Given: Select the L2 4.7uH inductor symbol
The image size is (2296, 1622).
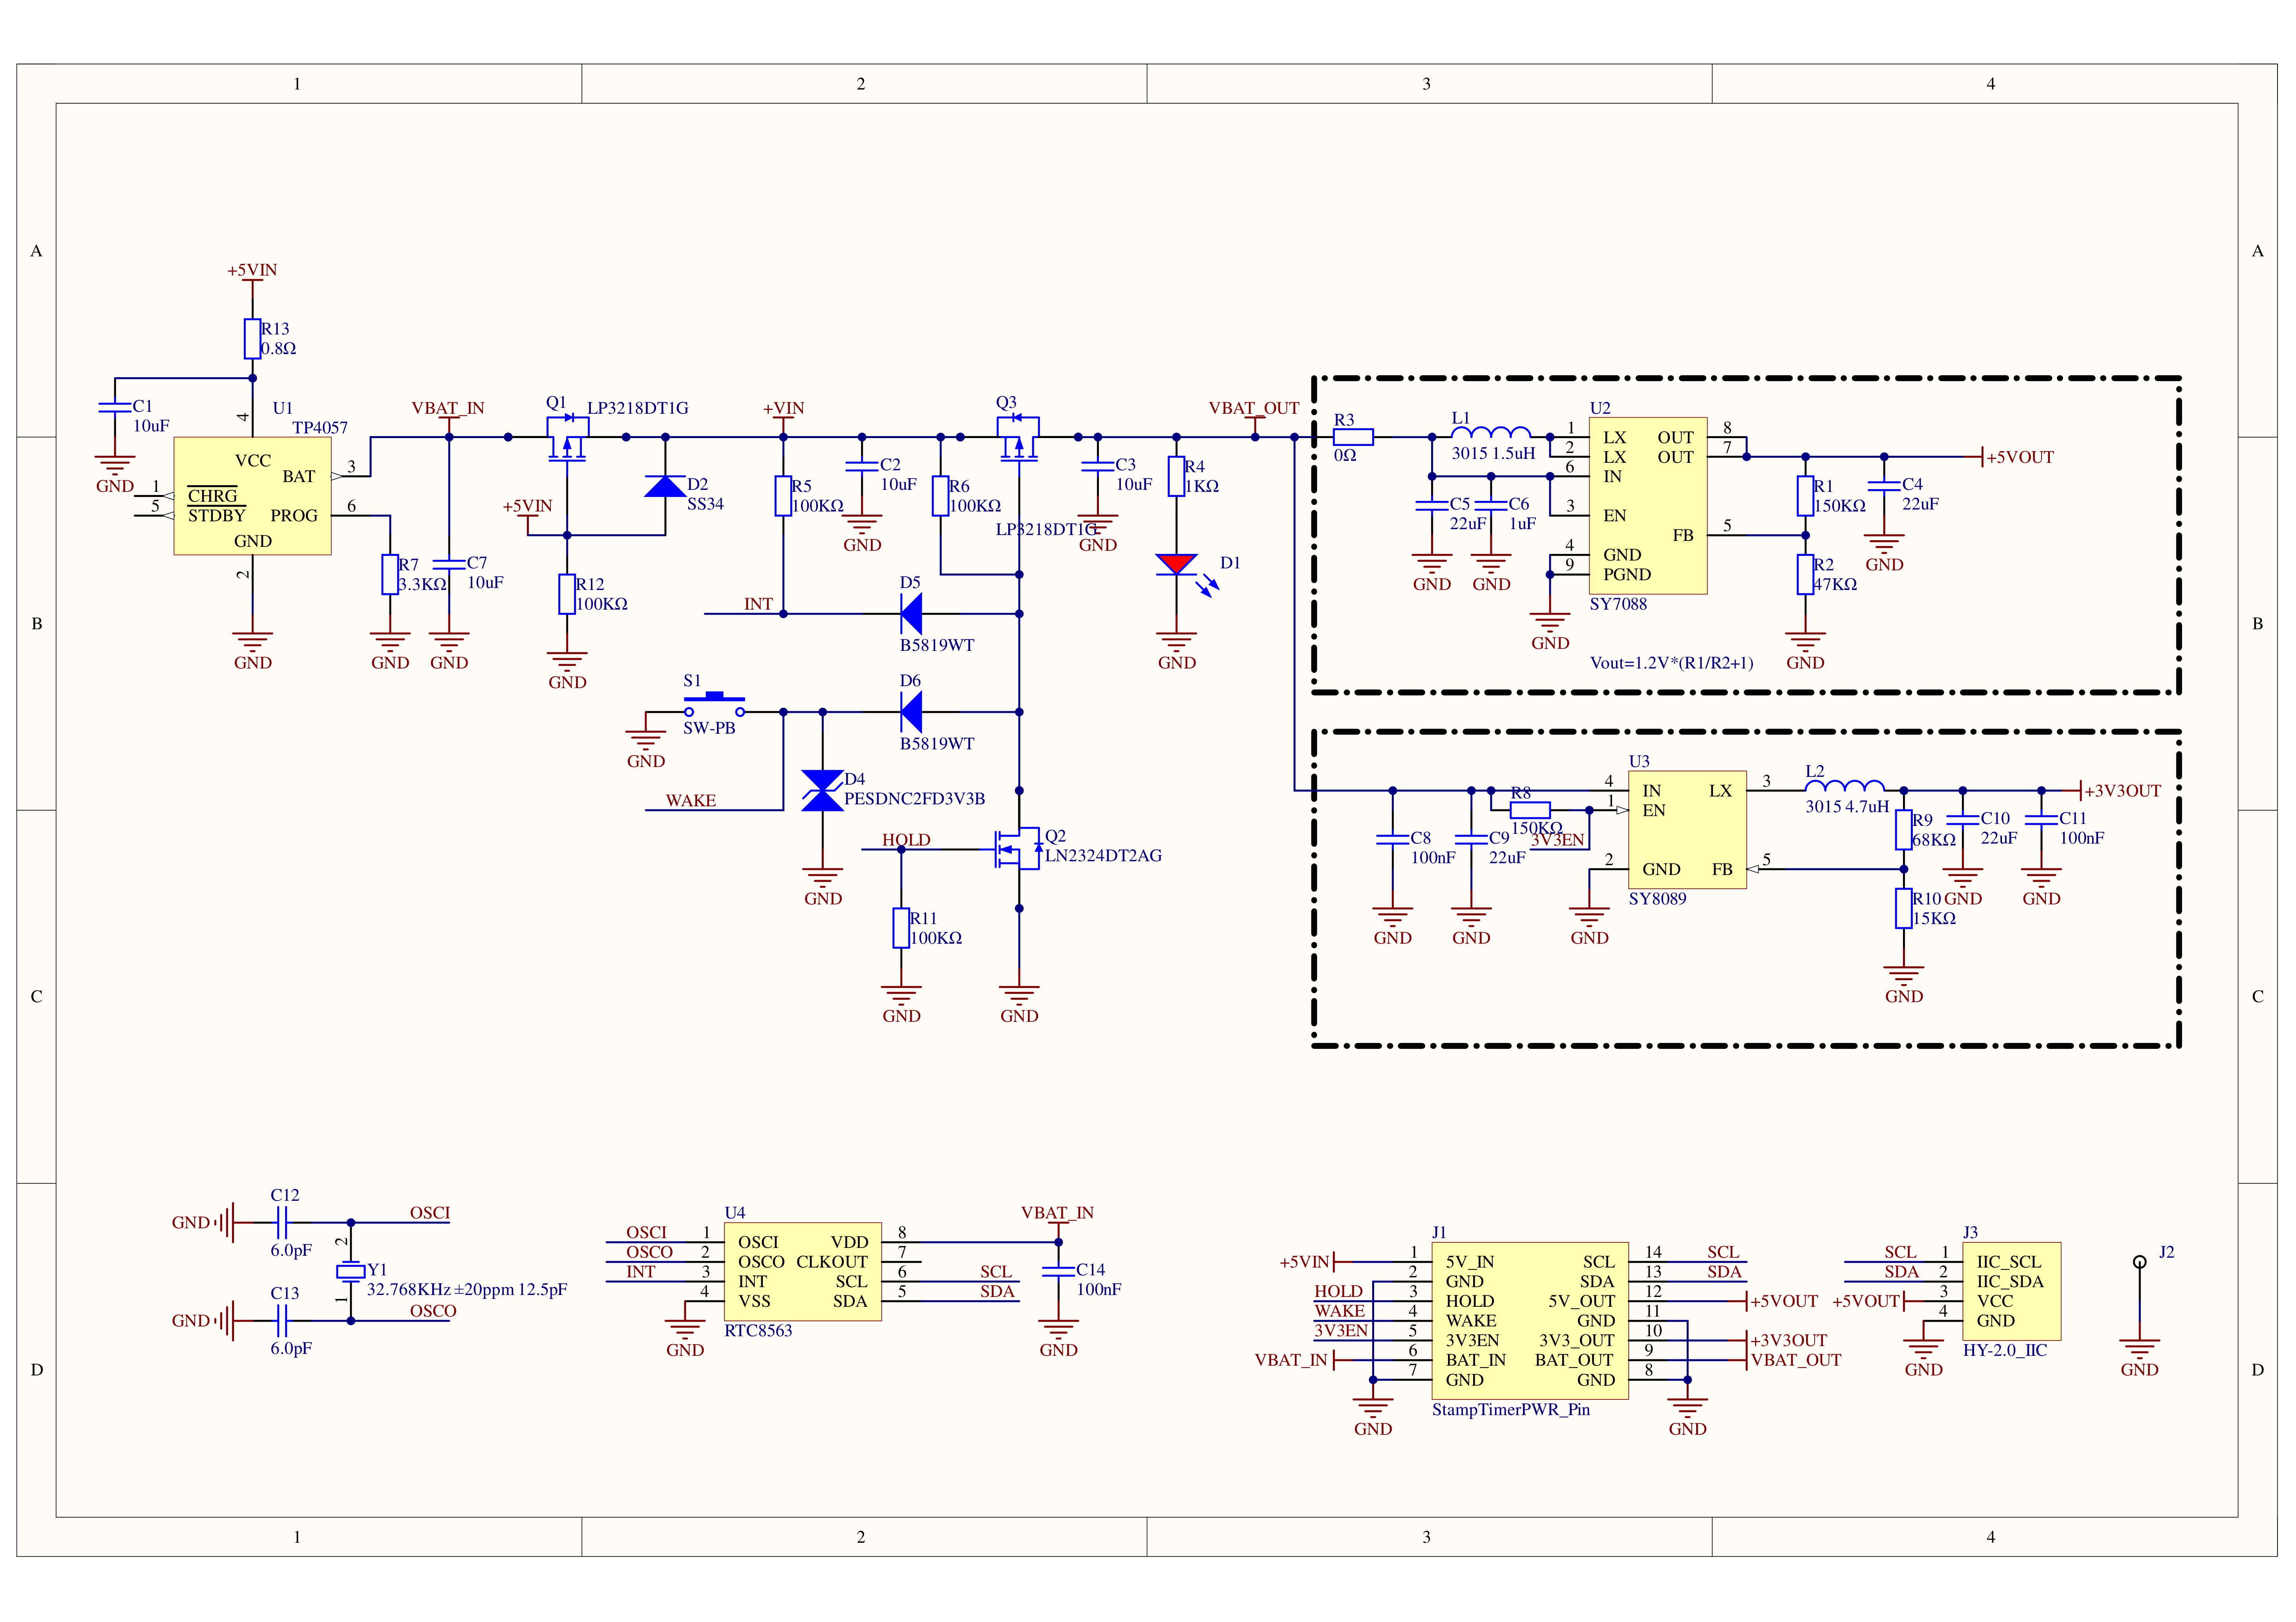Looking at the screenshot, I should [1844, 785].
